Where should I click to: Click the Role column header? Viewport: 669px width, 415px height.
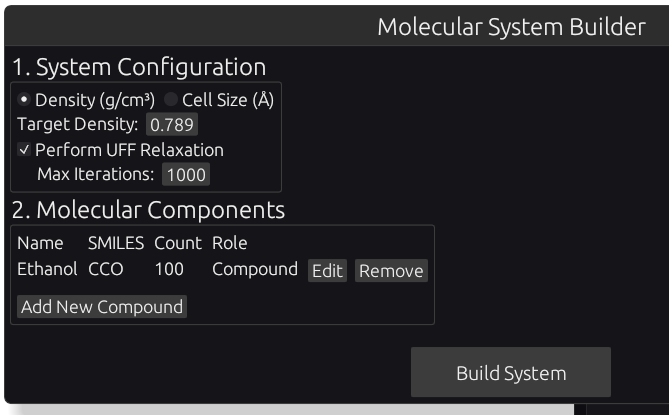(x=229, y=243)
